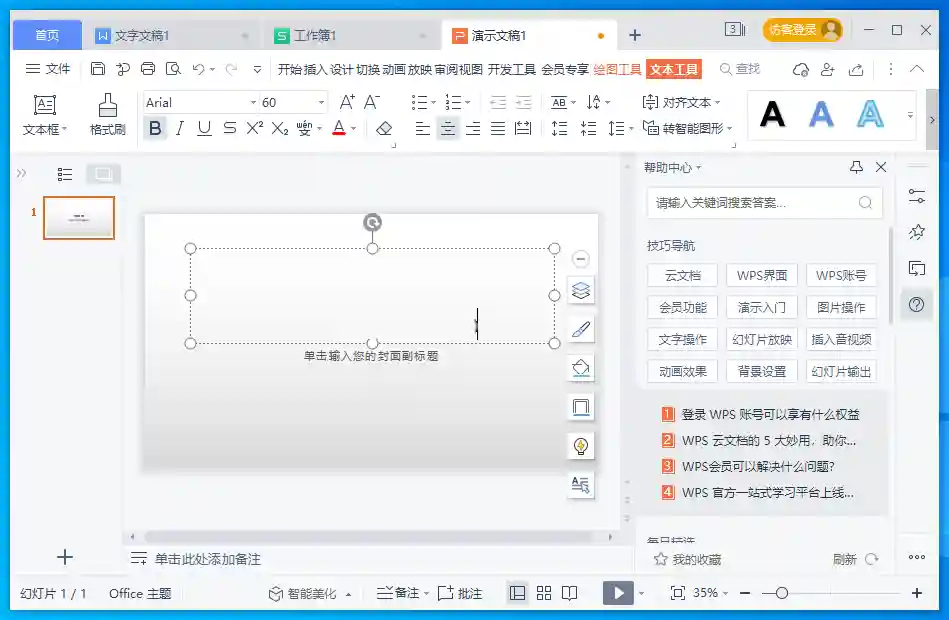Click the lightbulb idea icon next to slide

(580, 447)
